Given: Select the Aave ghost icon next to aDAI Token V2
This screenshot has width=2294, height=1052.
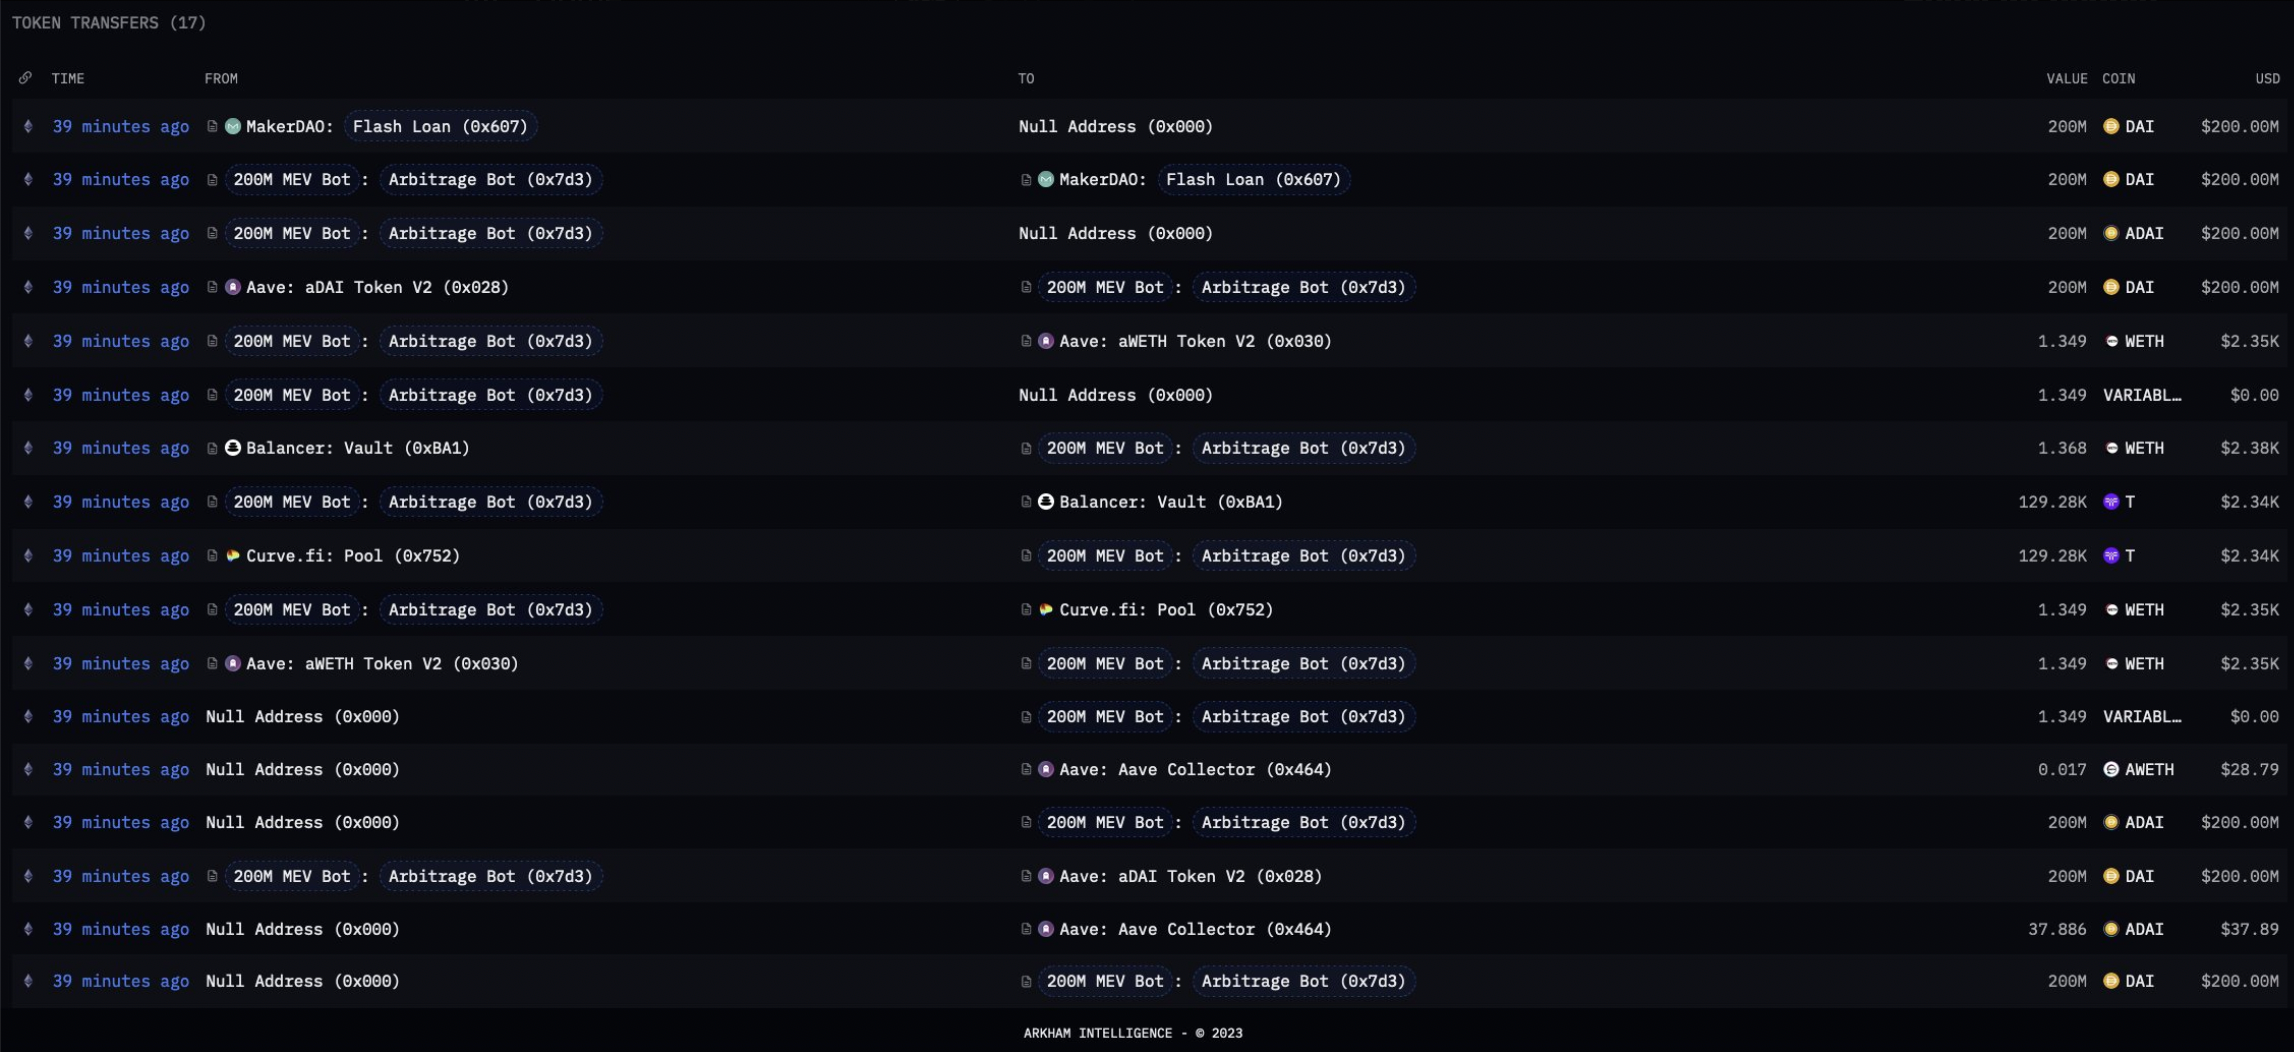Looking at the screenshot, I should point(233,287).
